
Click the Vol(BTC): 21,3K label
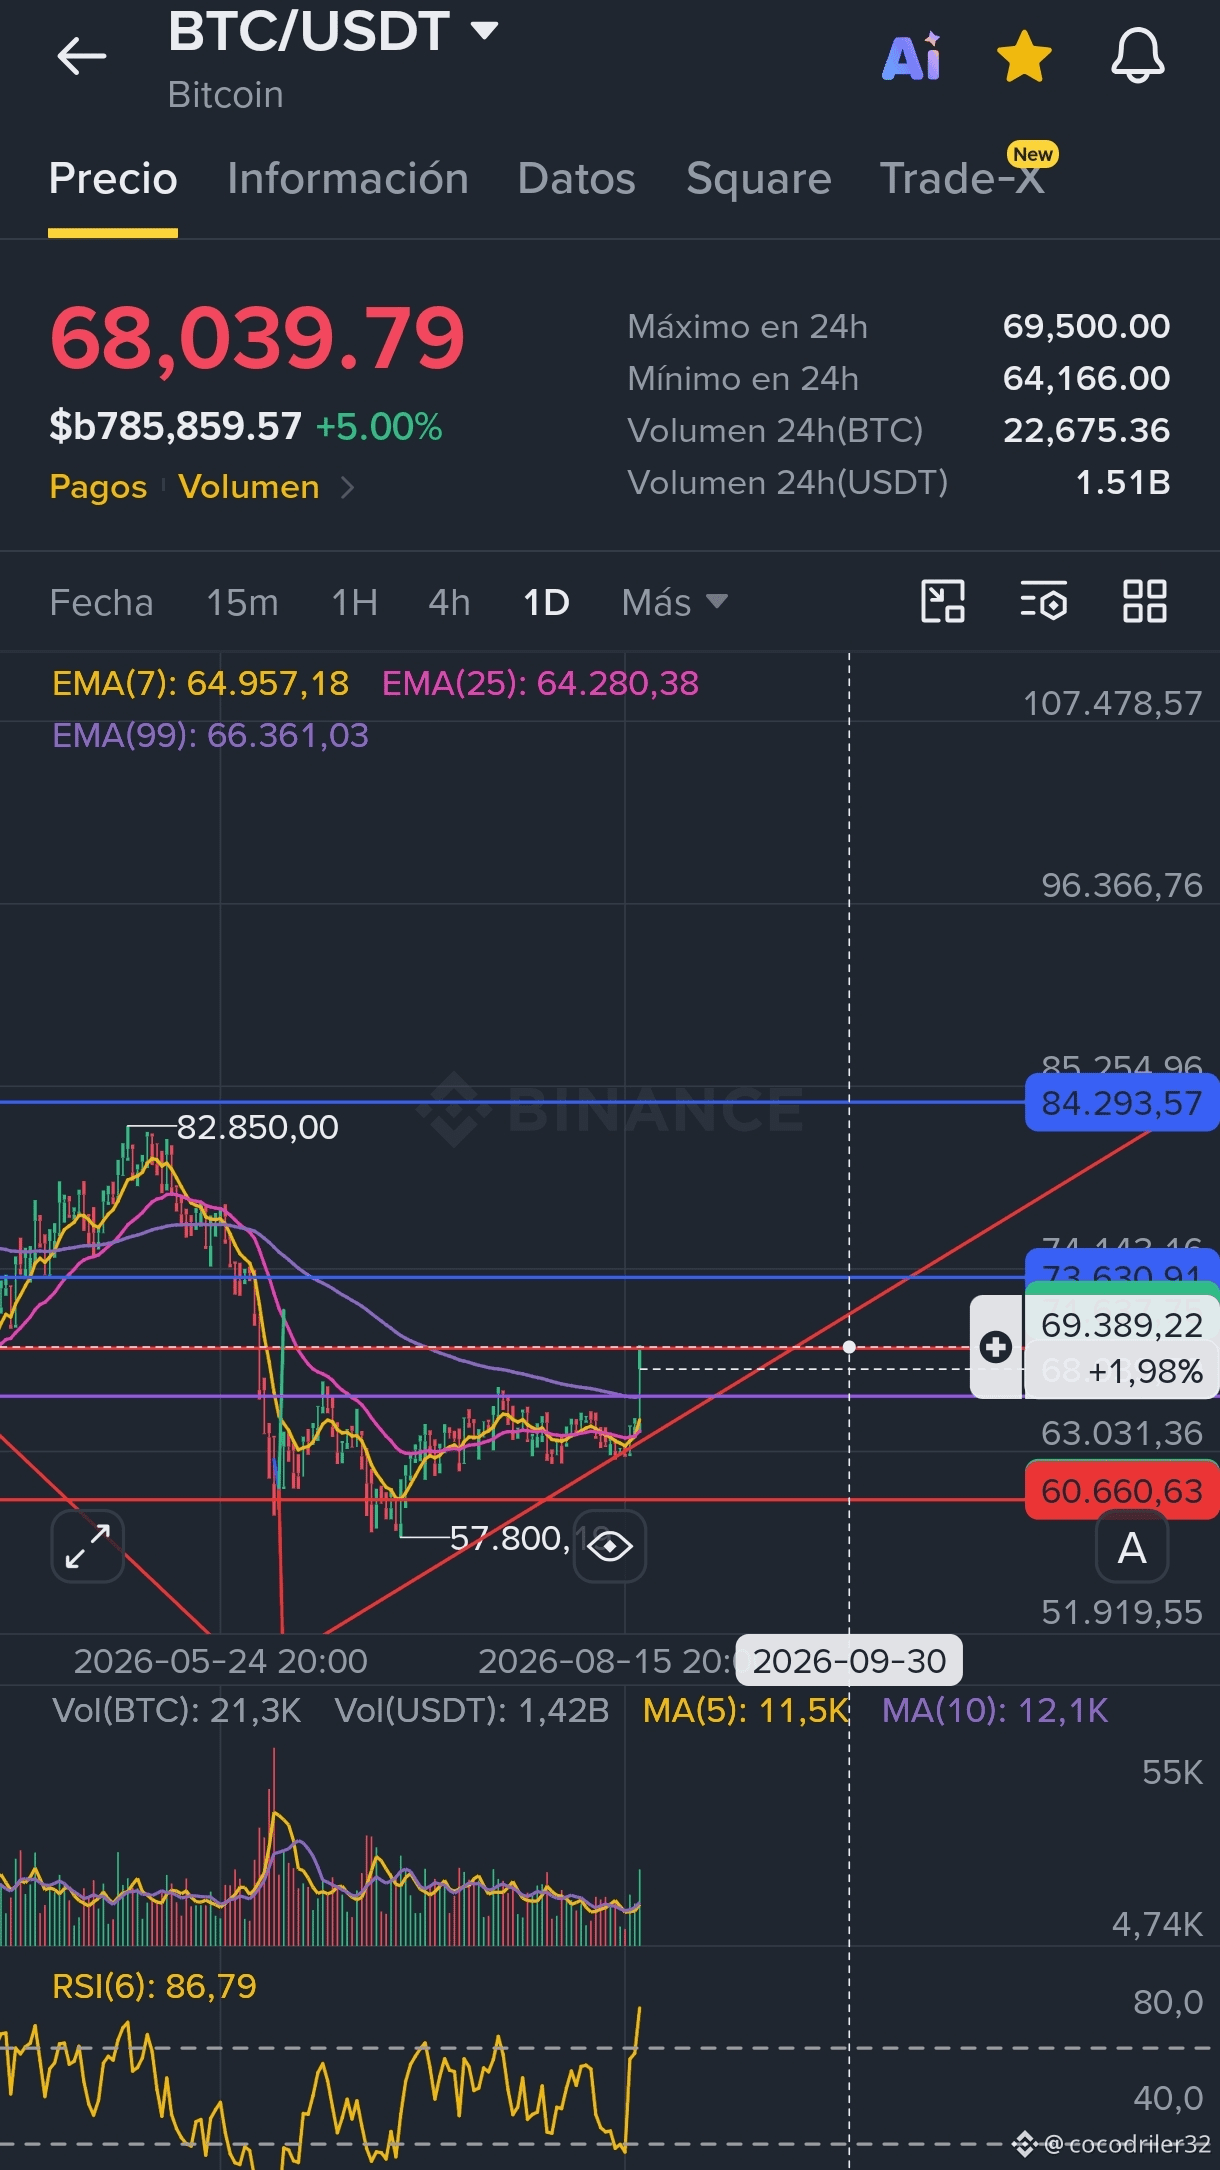(x=177, y=1711)
